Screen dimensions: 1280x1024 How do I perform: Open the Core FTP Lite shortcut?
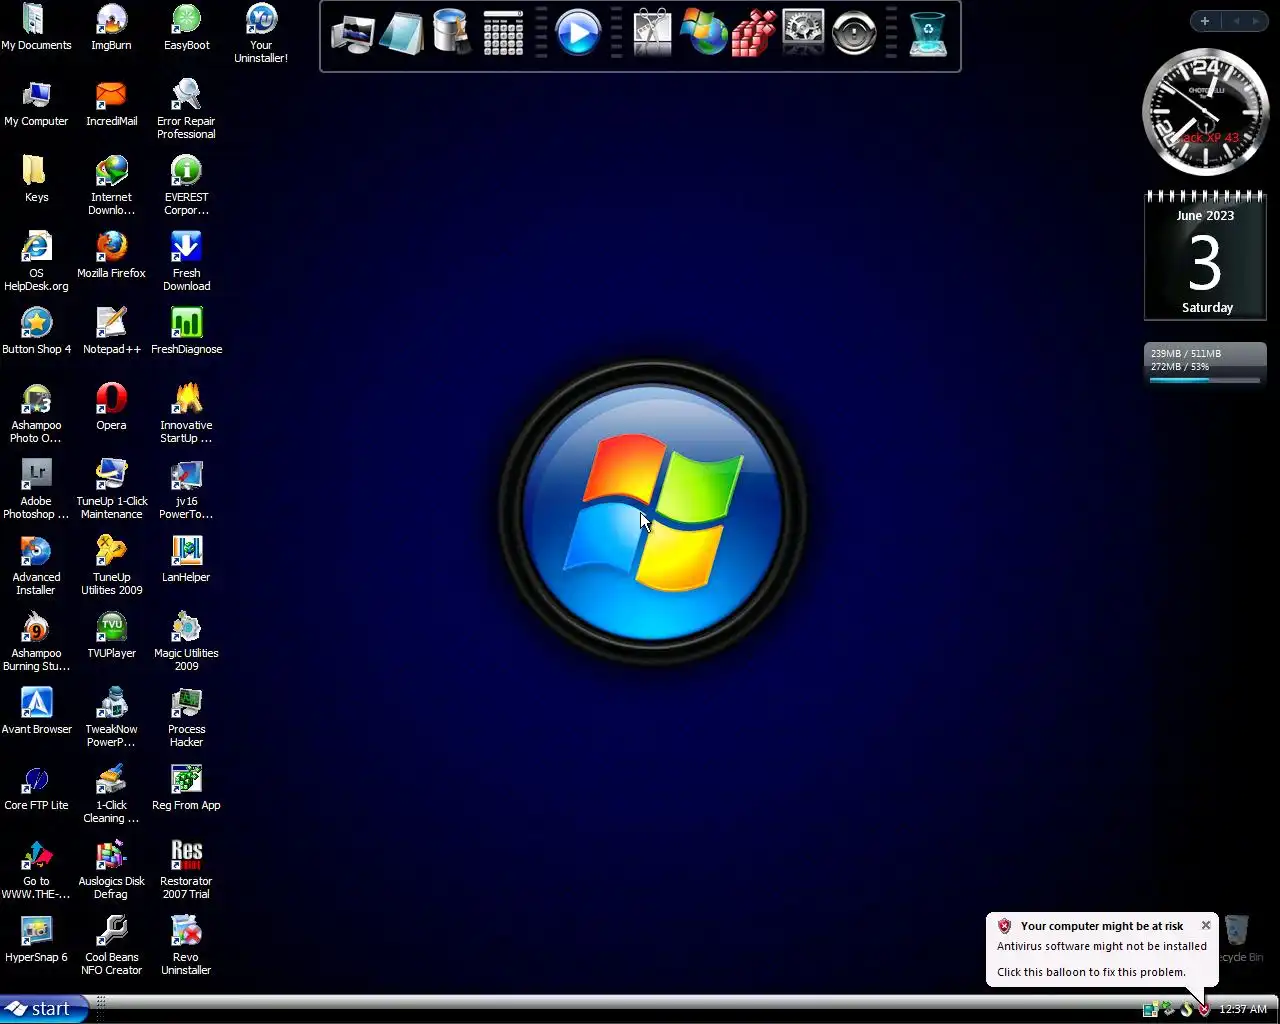[x=36, y=788]
